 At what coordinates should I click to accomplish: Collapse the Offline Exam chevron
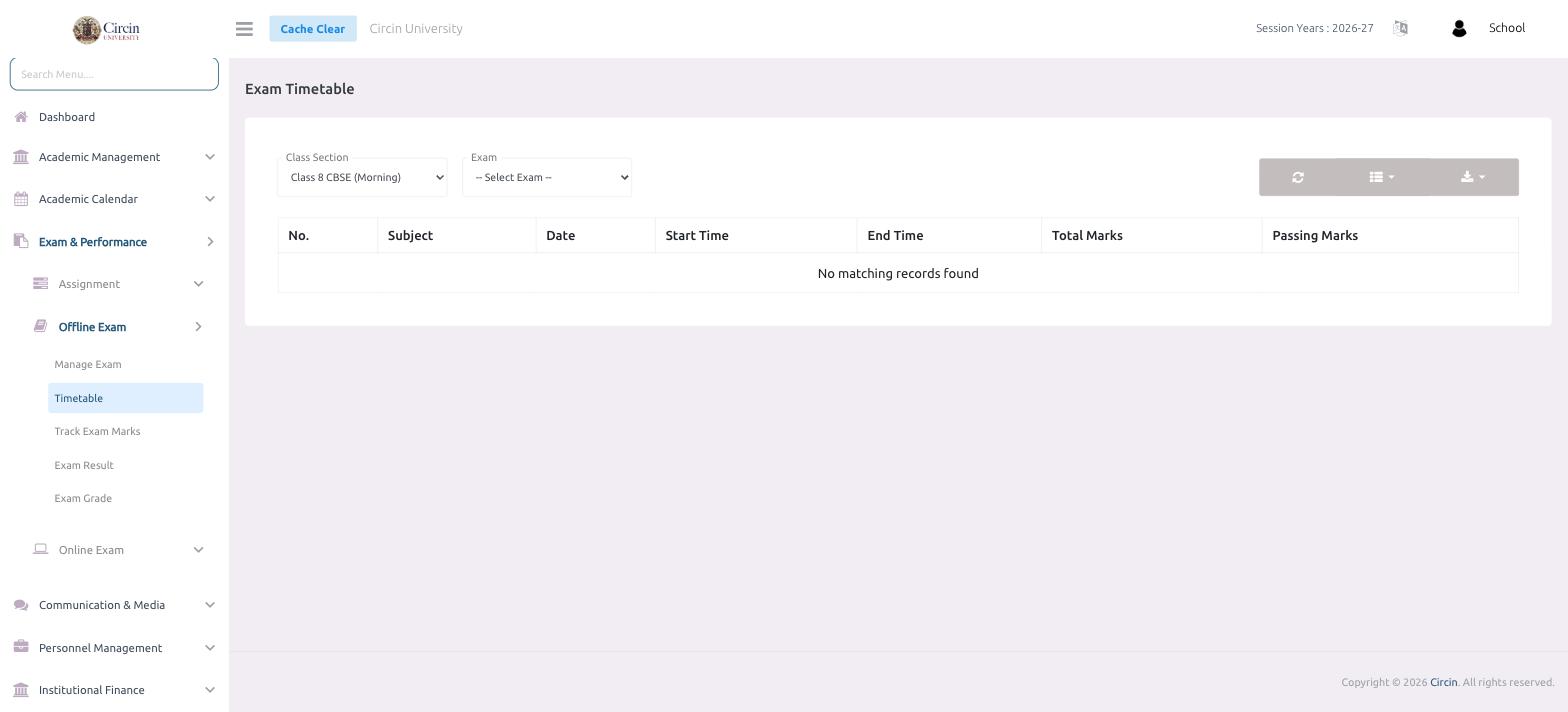tap(198, 327)
